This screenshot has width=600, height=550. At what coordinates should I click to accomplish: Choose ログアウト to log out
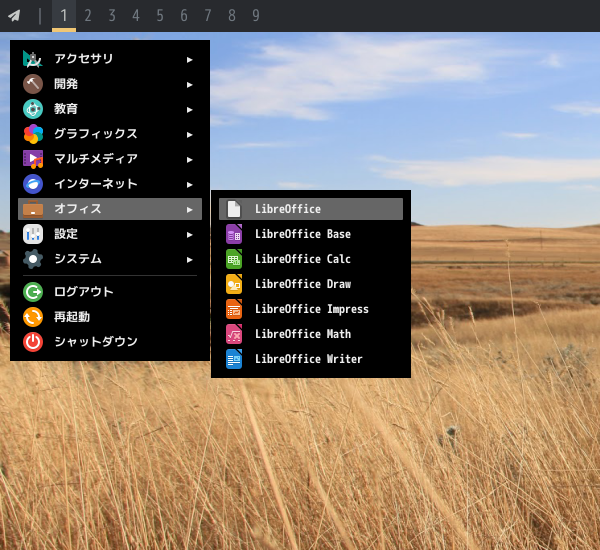pyautogui.click(x=84, y=292)
